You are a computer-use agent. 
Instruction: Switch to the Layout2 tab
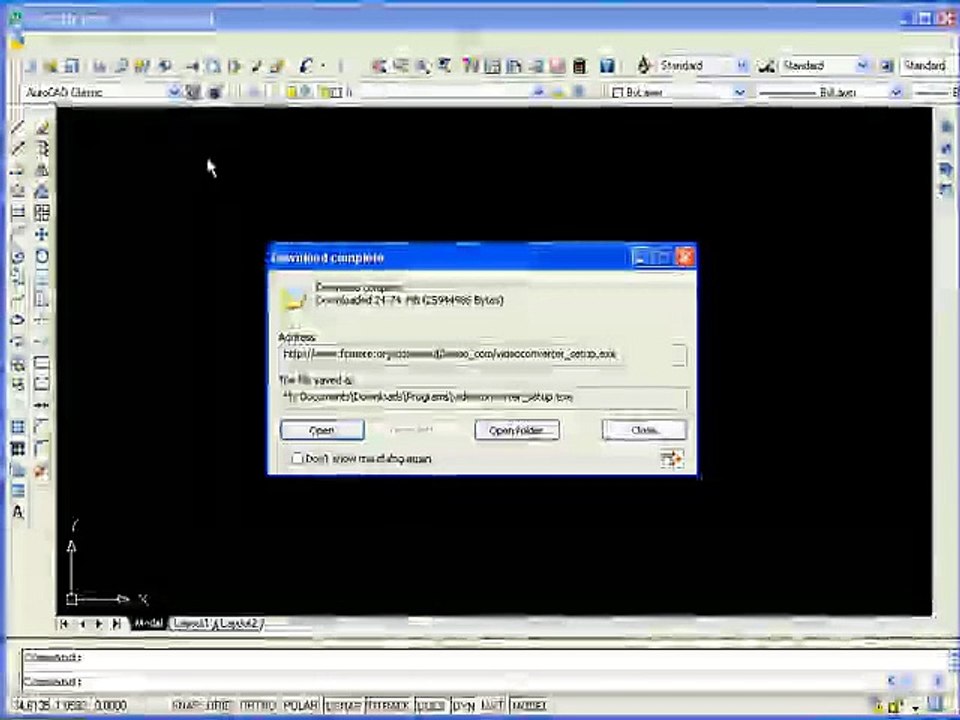[239, 623]
